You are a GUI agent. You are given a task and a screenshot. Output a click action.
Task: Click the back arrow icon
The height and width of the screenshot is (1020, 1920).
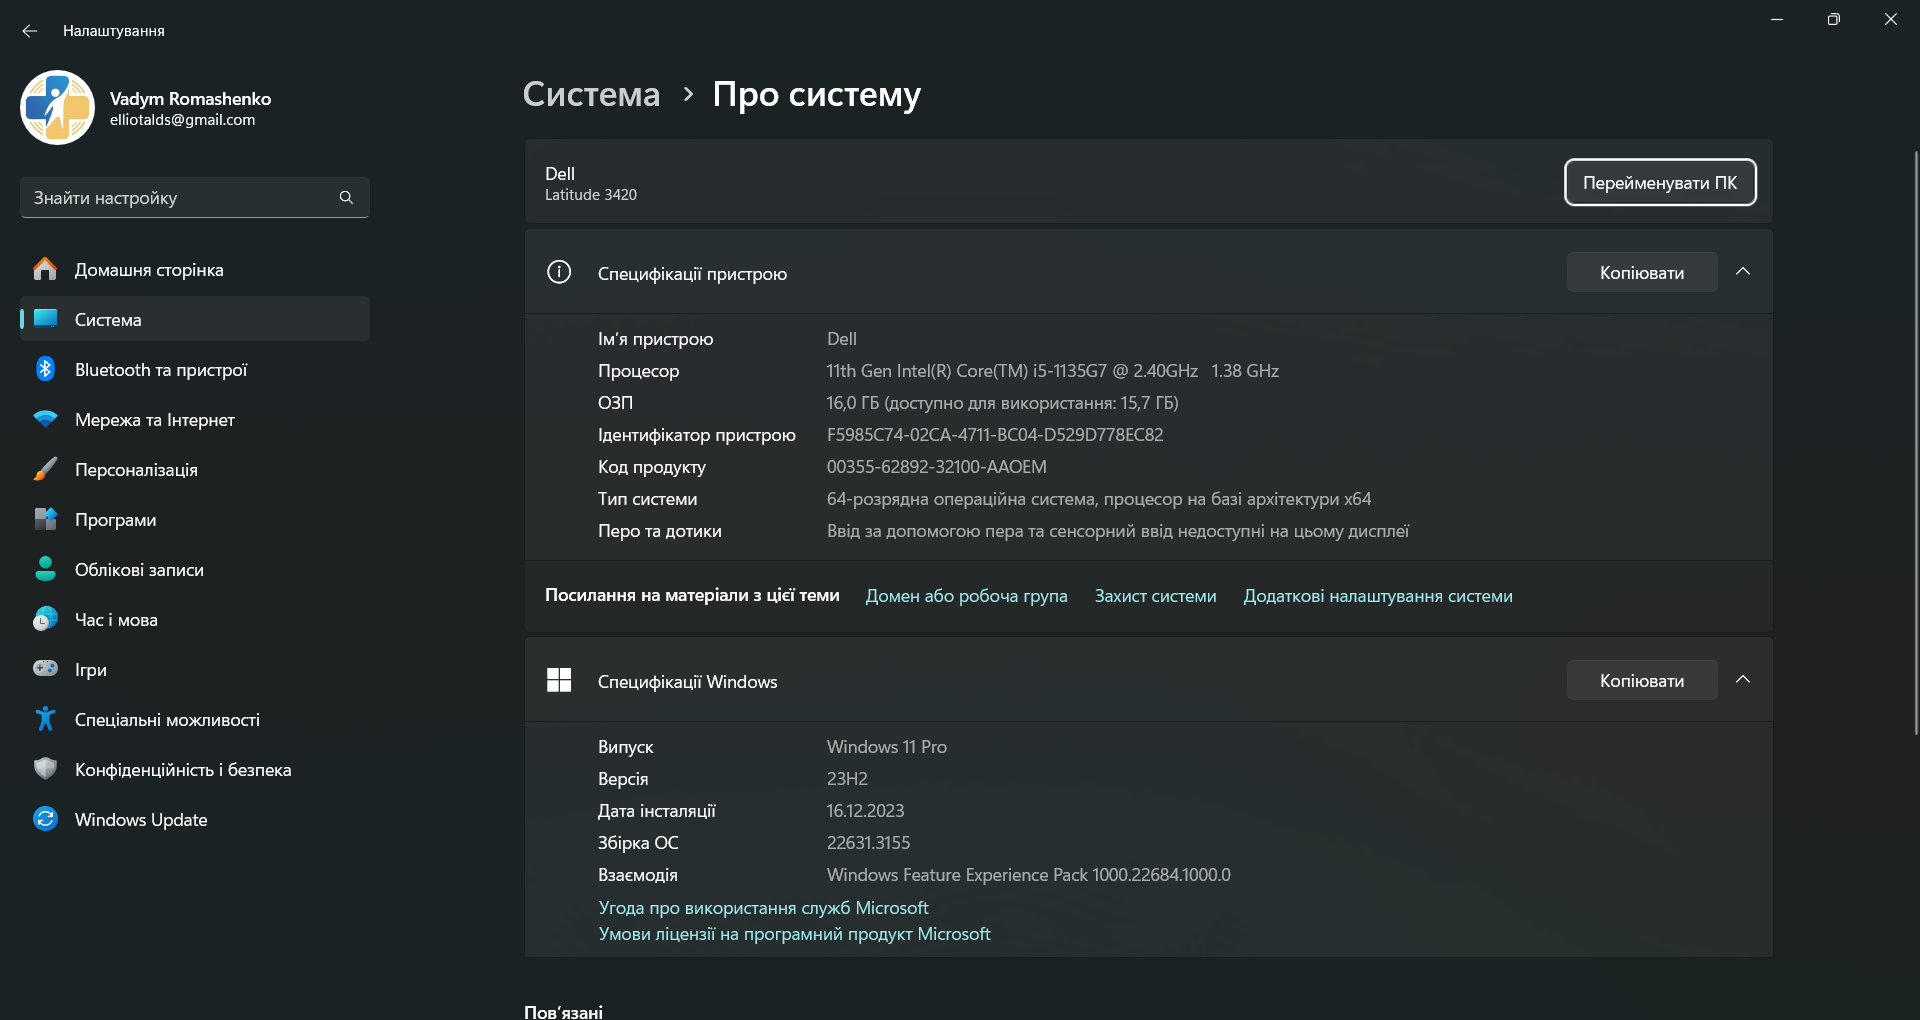[x=30, y=31]
